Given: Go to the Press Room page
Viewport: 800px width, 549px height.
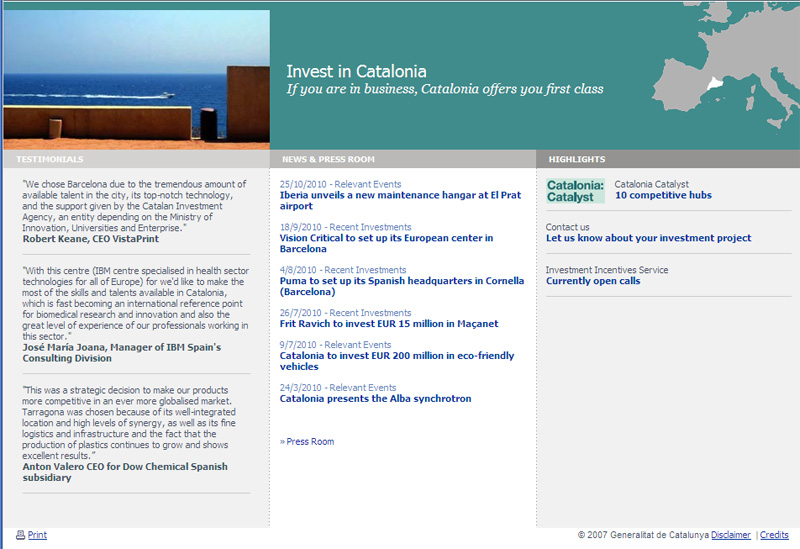Looking at the screenshot, I should pos(309,441).
